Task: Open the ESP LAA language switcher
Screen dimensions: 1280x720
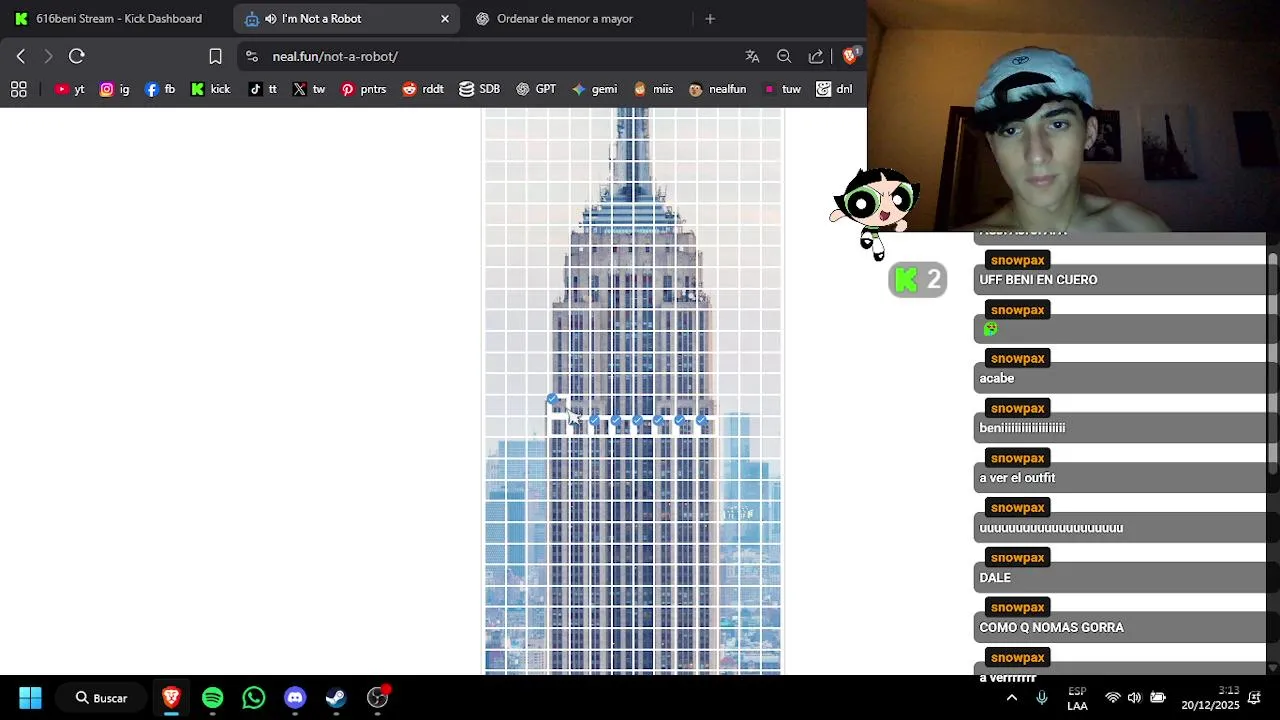Action: 1077,698
